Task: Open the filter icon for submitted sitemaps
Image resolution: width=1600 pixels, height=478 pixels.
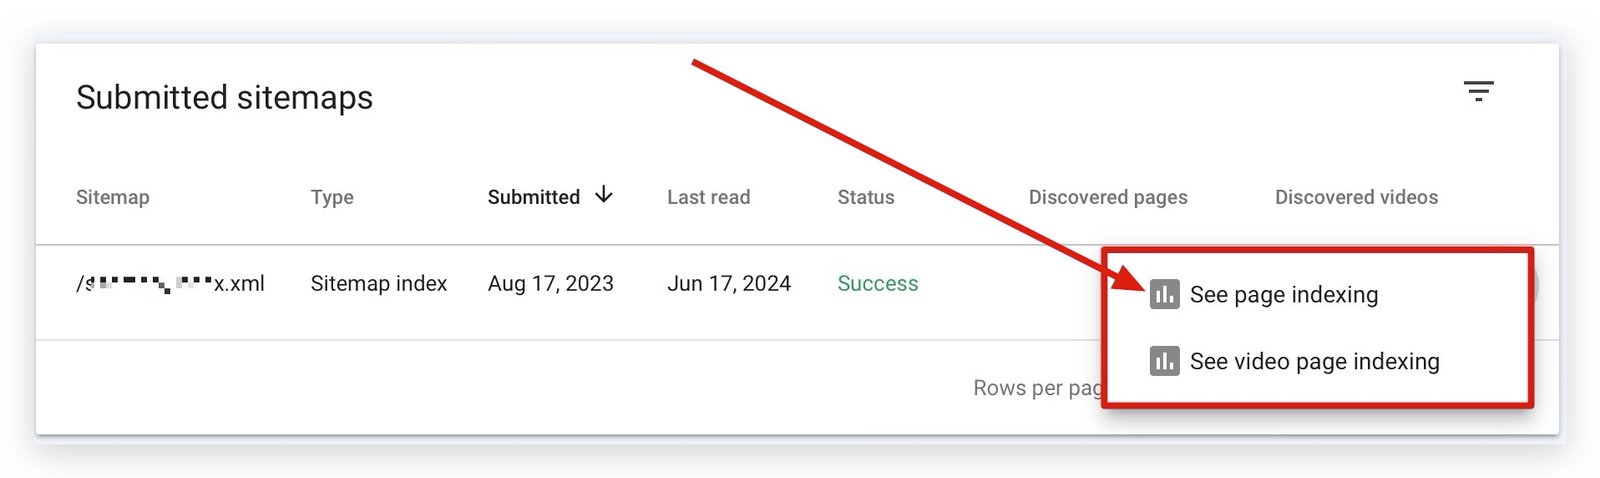Action: point(1478,92)
